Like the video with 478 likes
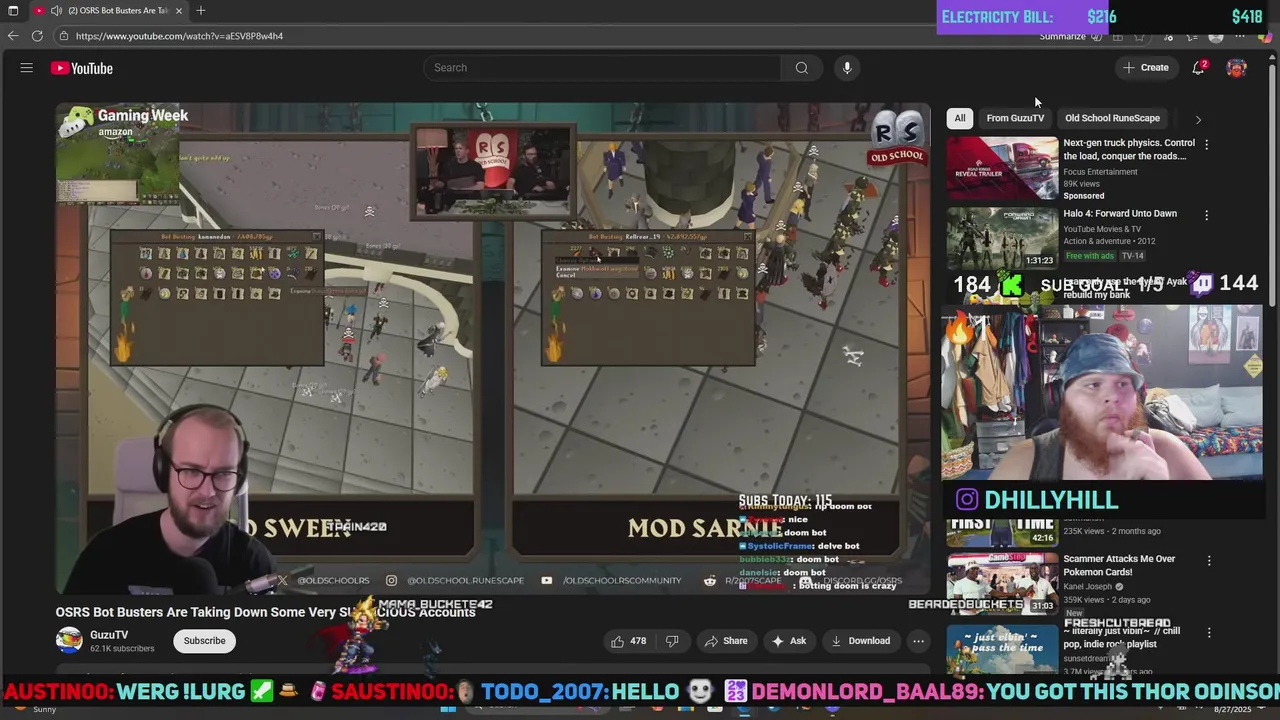1280x720 pixels. click(x=627, y=641)
